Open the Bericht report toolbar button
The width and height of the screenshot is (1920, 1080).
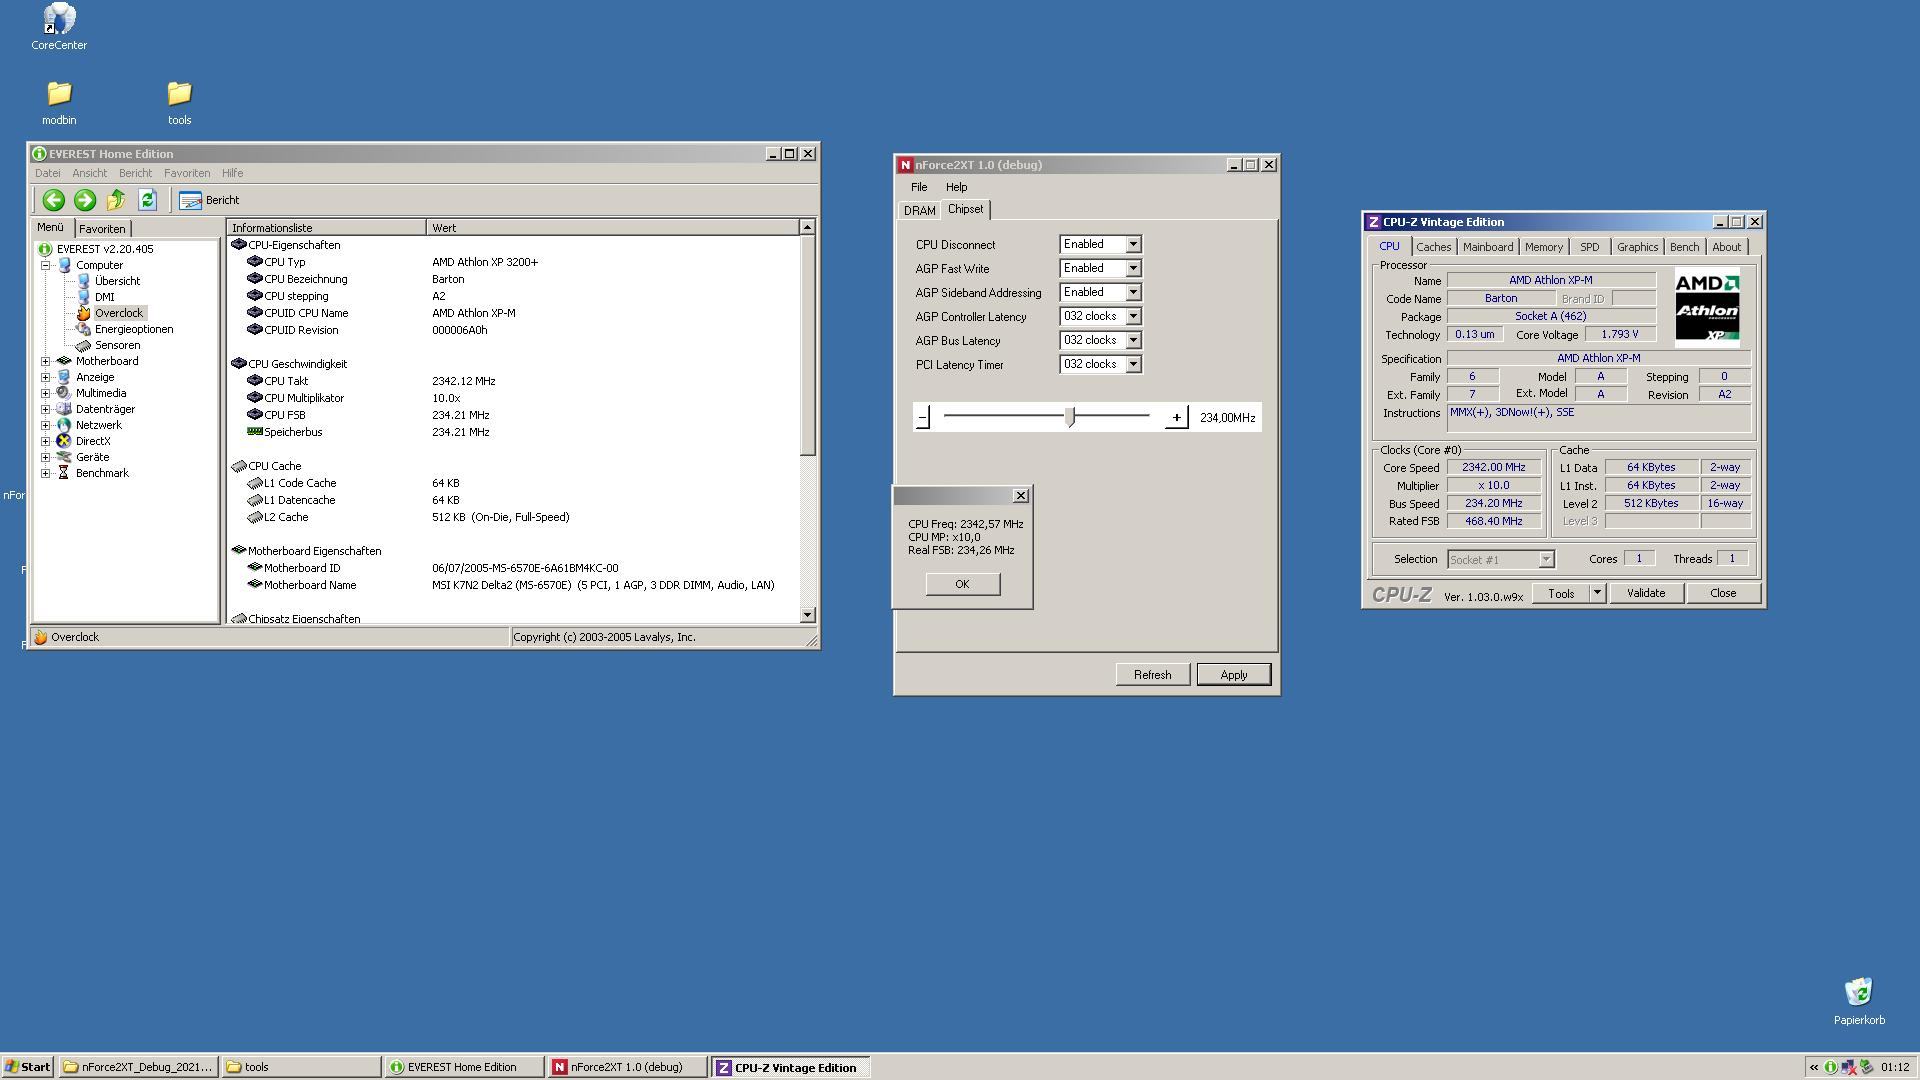209,200
